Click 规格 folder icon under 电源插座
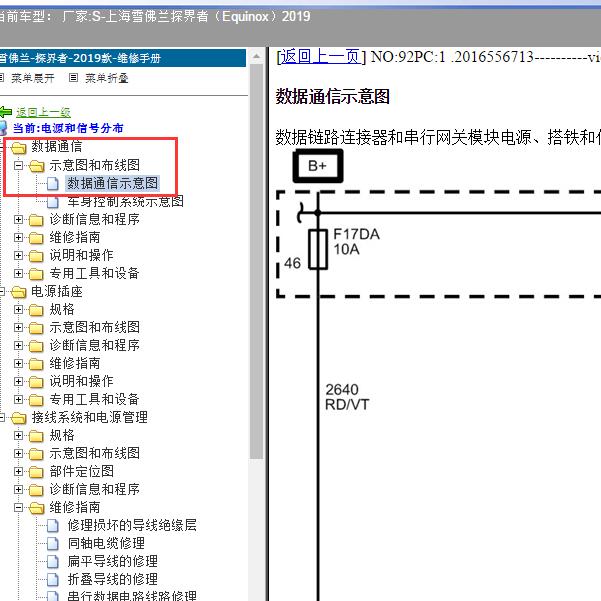This screenshot has height=601, width=601. 37,310
